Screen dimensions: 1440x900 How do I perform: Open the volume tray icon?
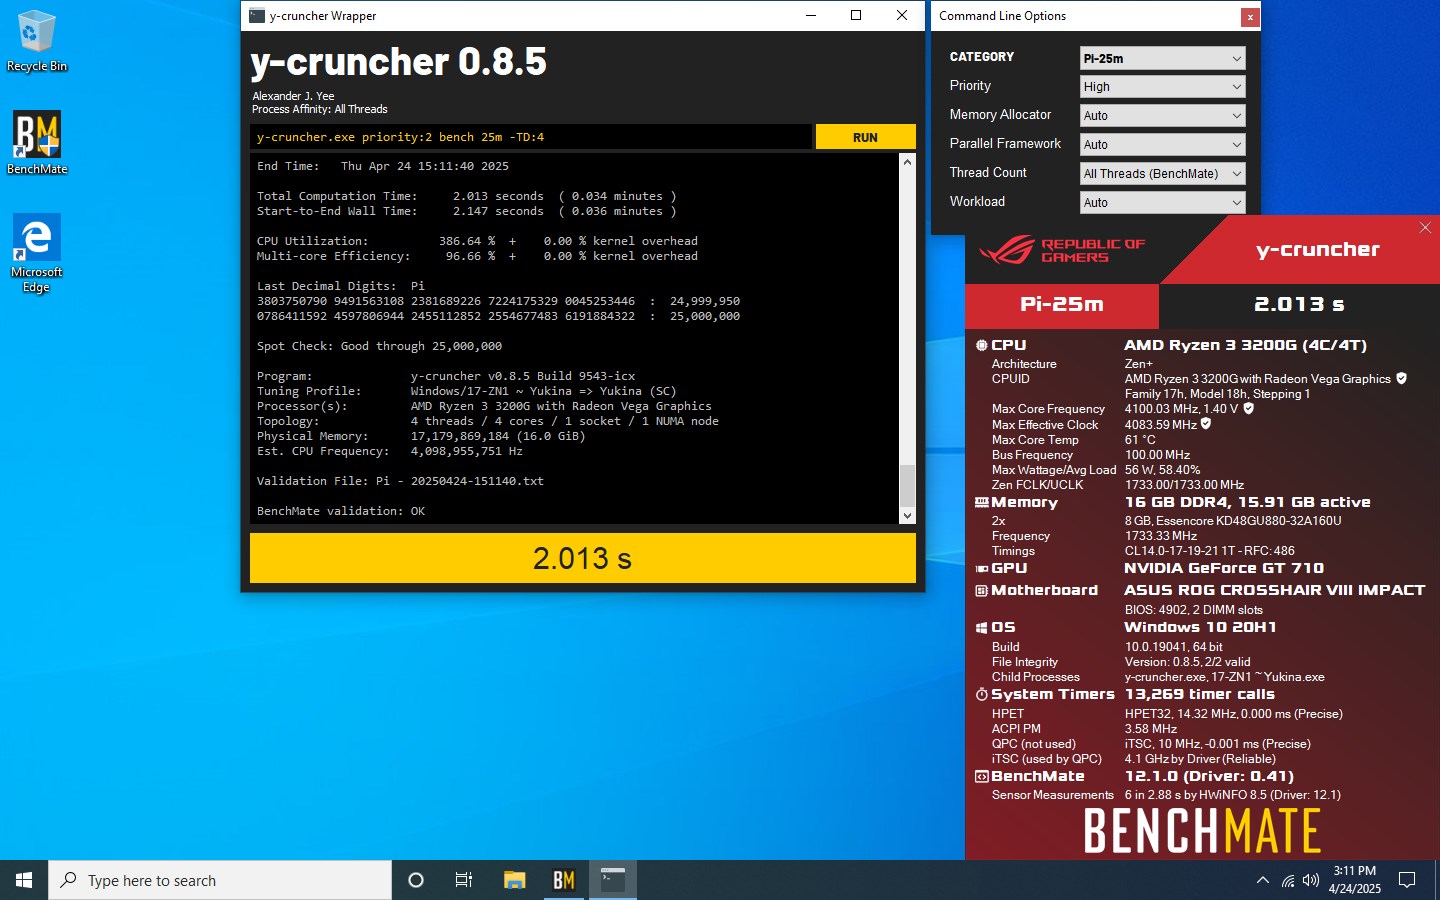pos(1311,880)
